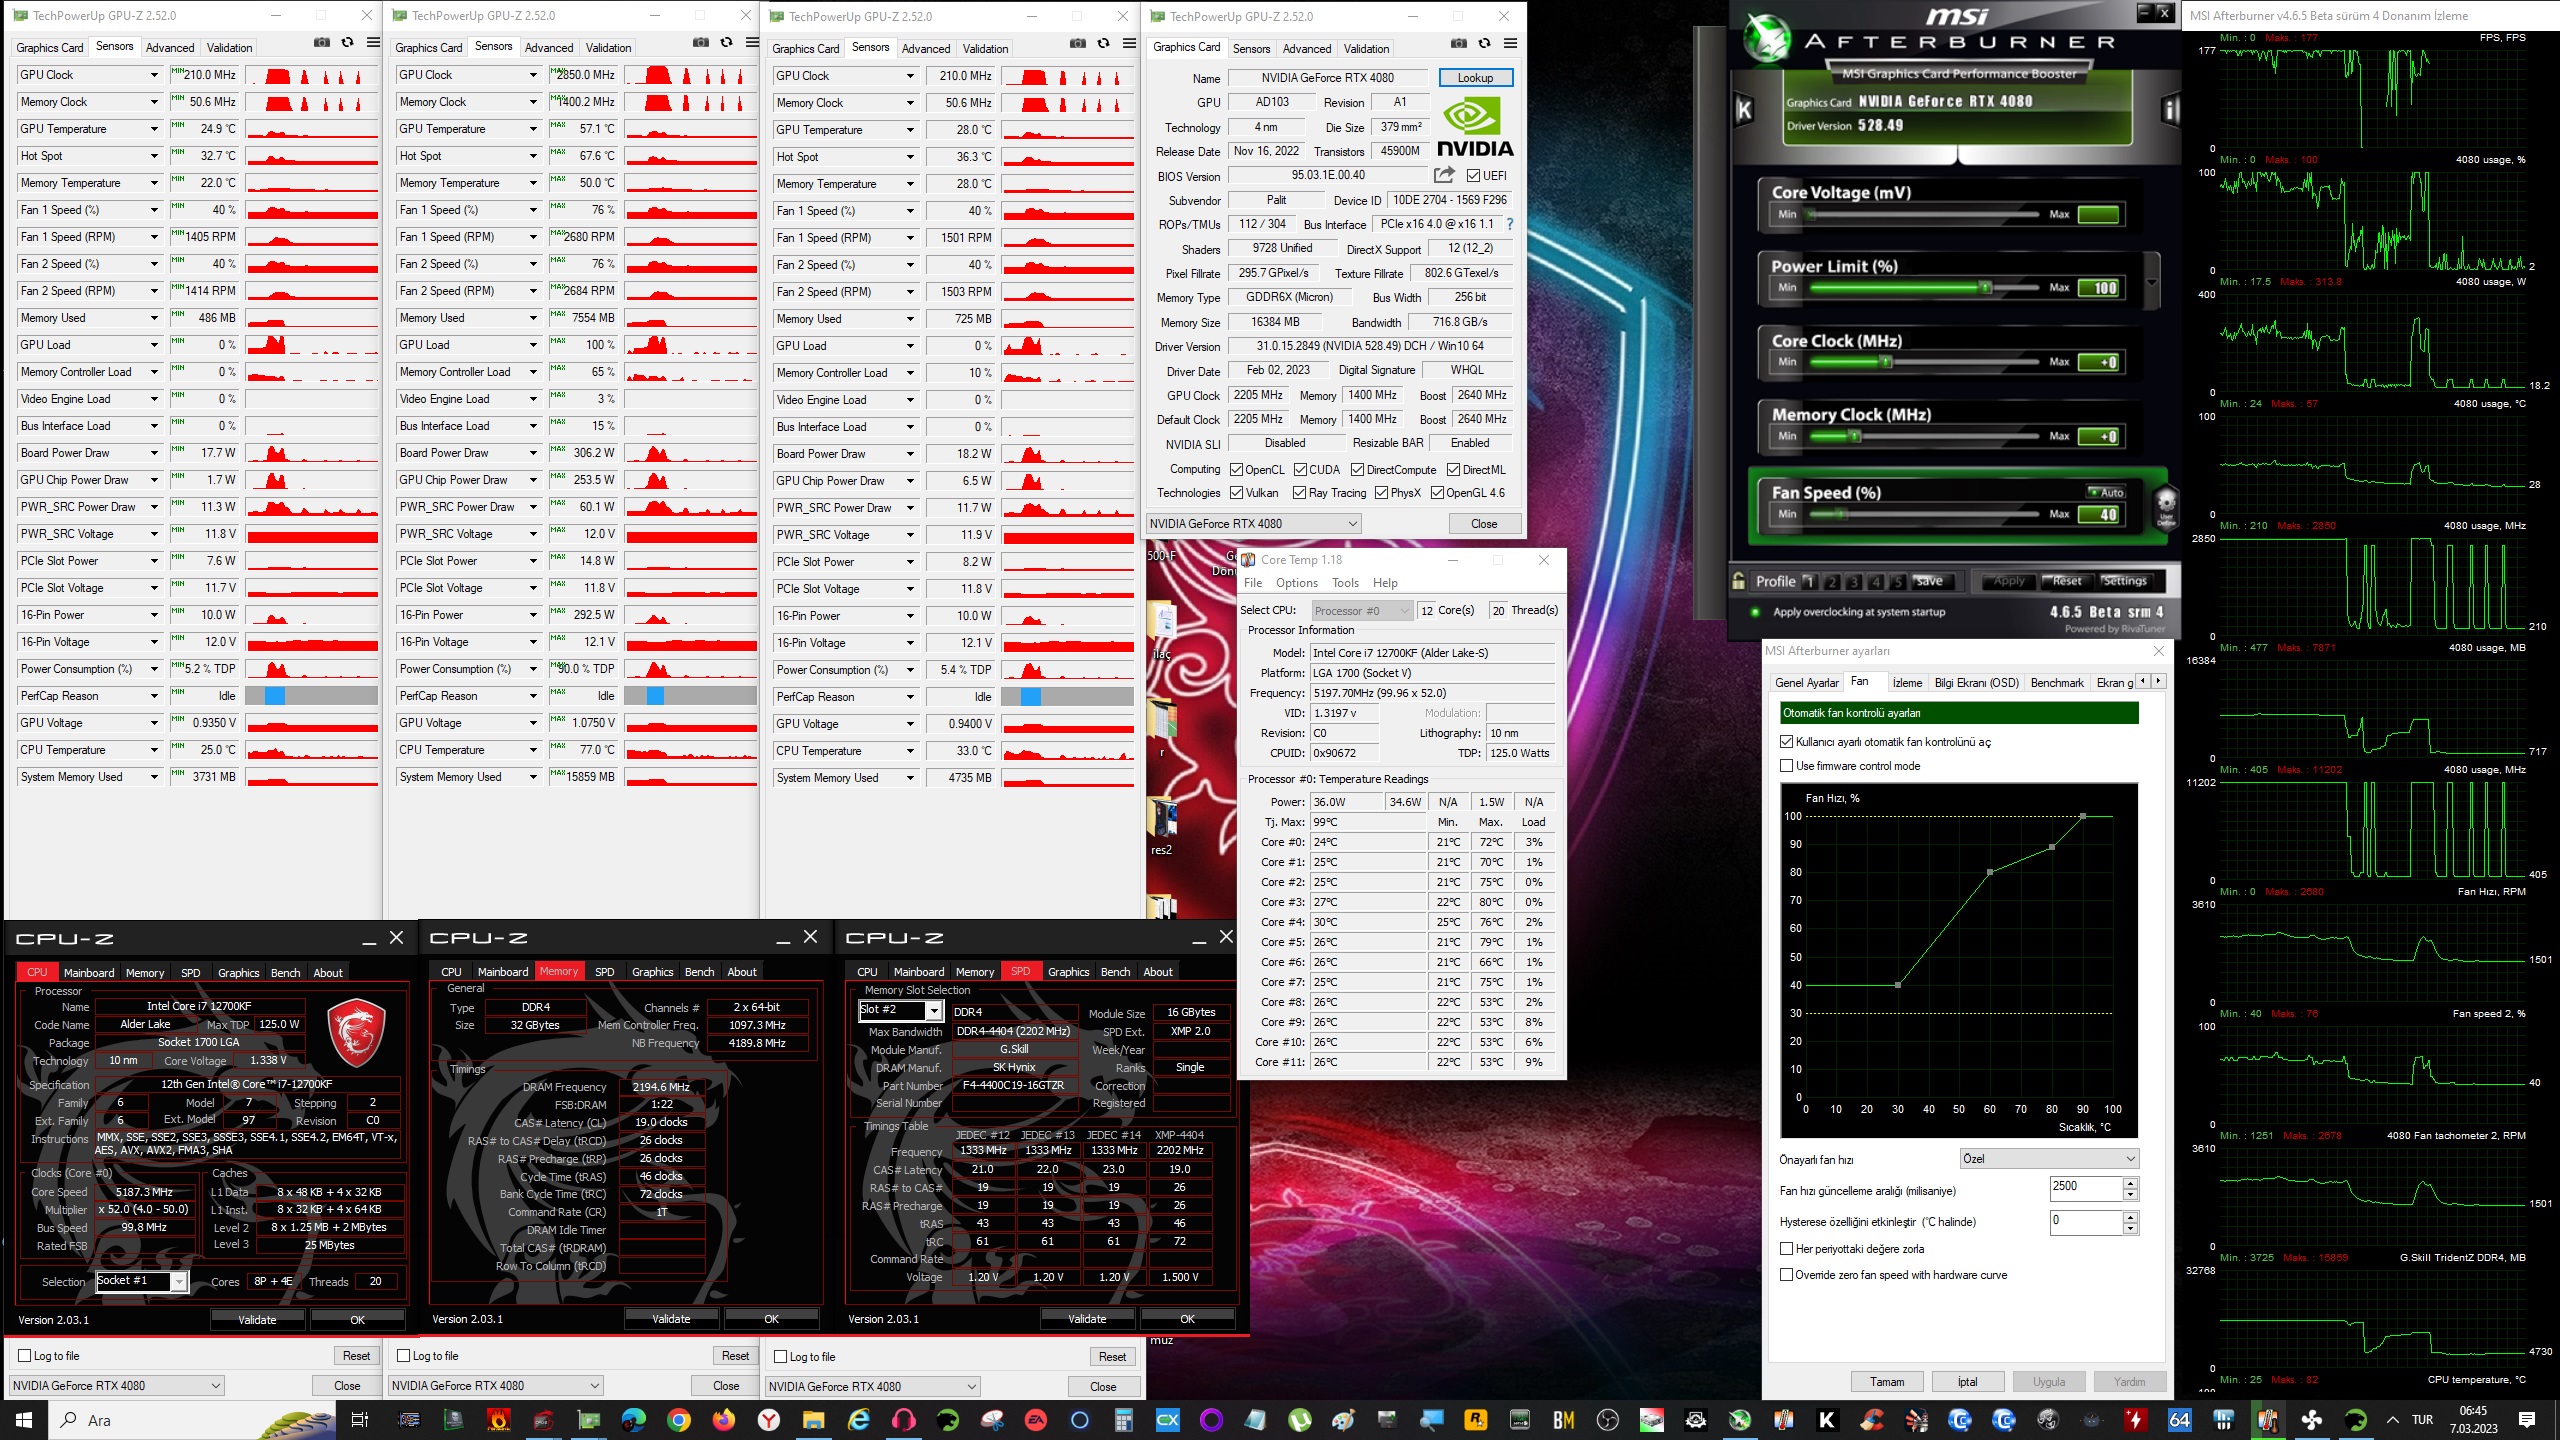Enable Log to file in leftmost GPU-Z window
Image resolution: width=2560 pixels, height=1440 pixels.
point(25,1356)
